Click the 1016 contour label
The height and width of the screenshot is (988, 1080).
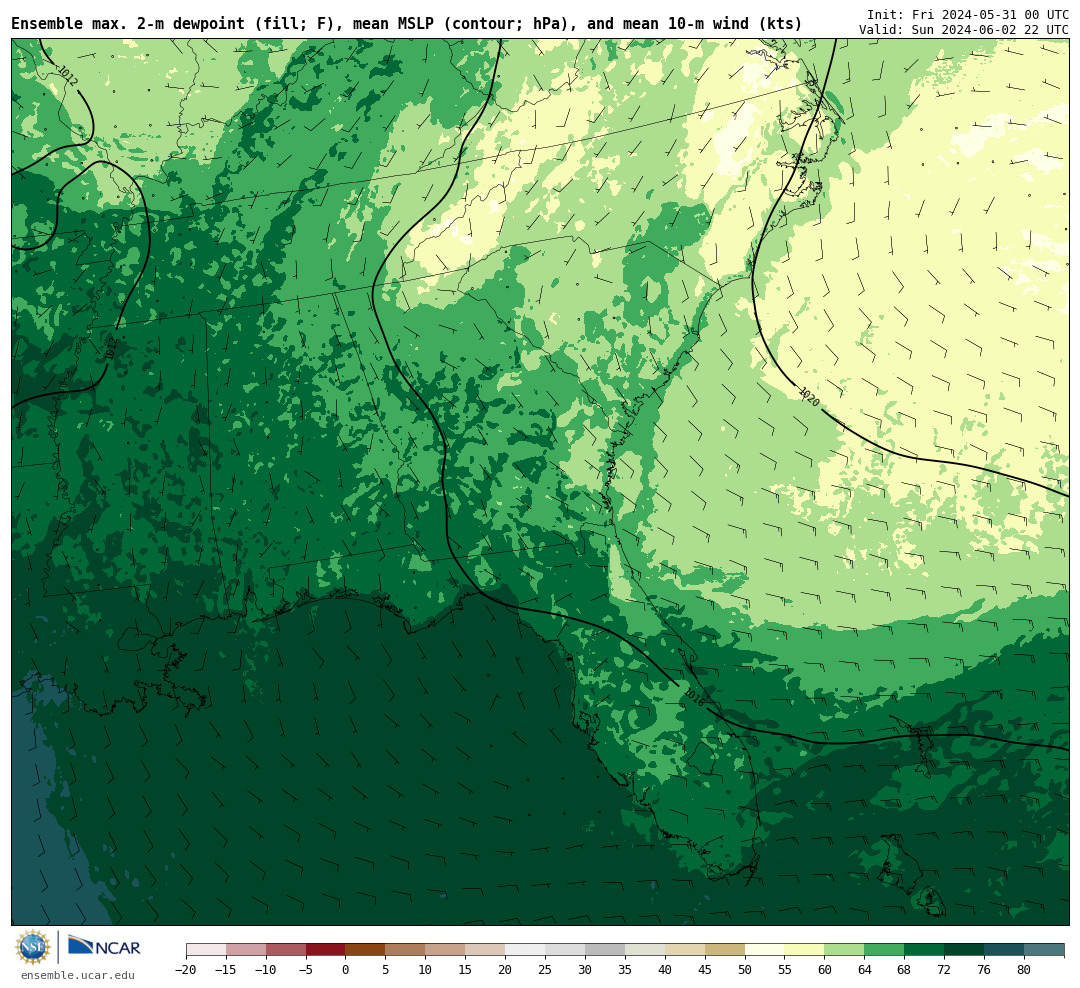pyautogui.click(x=694, y=697)
